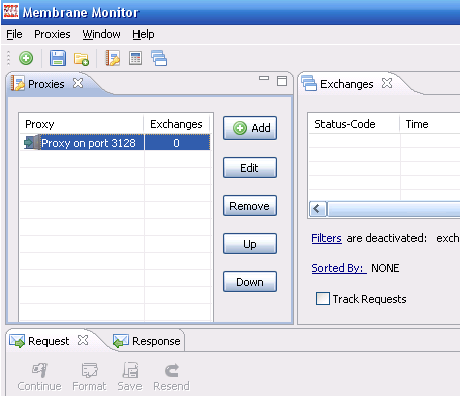
Task: Click the Add proxy button
Action: tap(250, 128)
